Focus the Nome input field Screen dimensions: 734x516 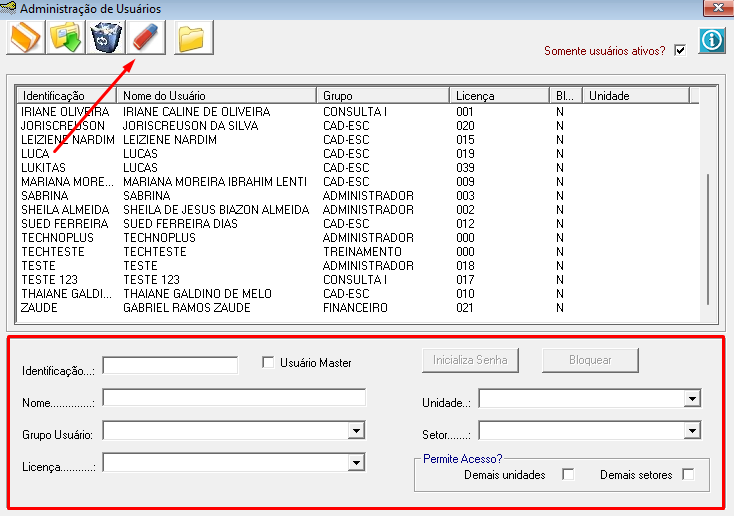coord(234,398)
